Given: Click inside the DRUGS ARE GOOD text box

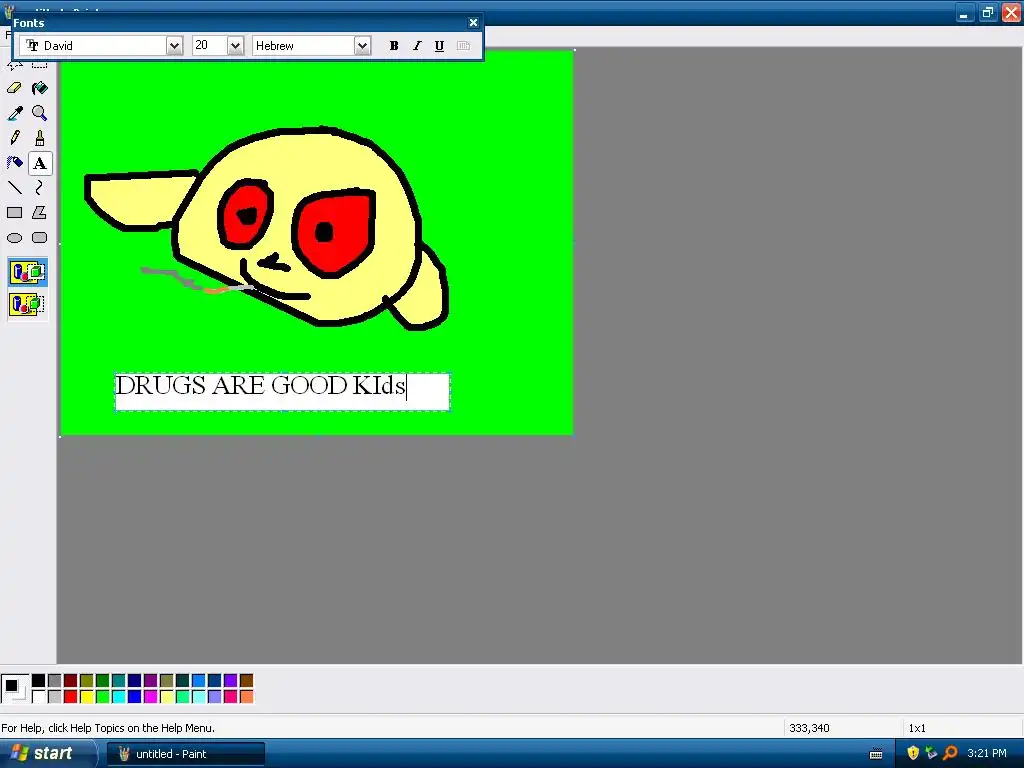Looking at the screenshot, I should coord(282,392).
